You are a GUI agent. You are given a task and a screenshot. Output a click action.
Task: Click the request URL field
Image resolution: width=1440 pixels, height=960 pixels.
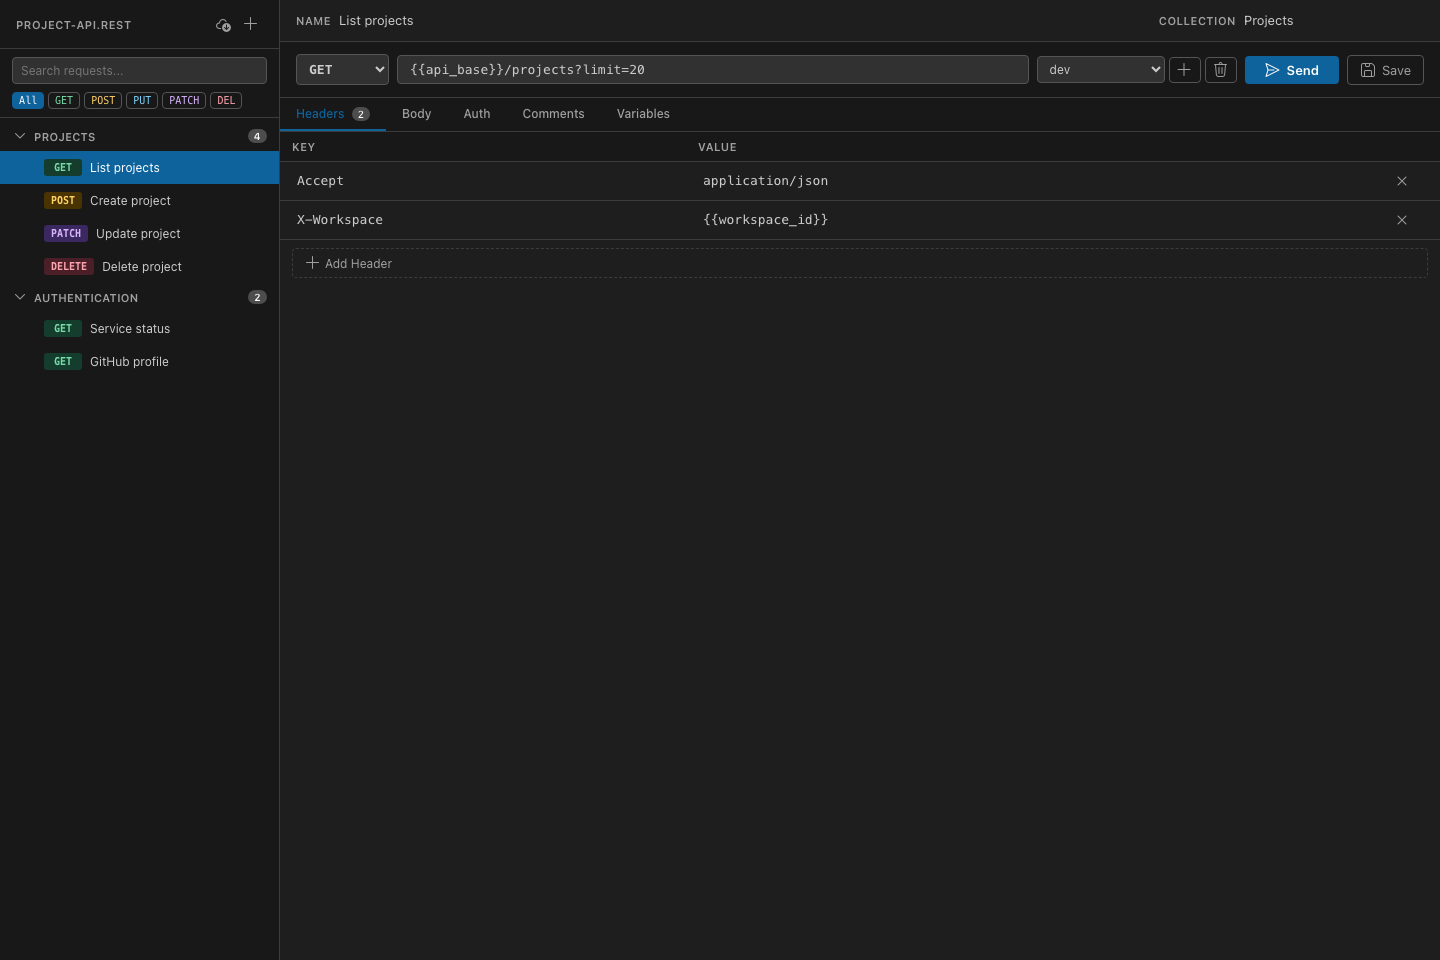pos(712,70)
